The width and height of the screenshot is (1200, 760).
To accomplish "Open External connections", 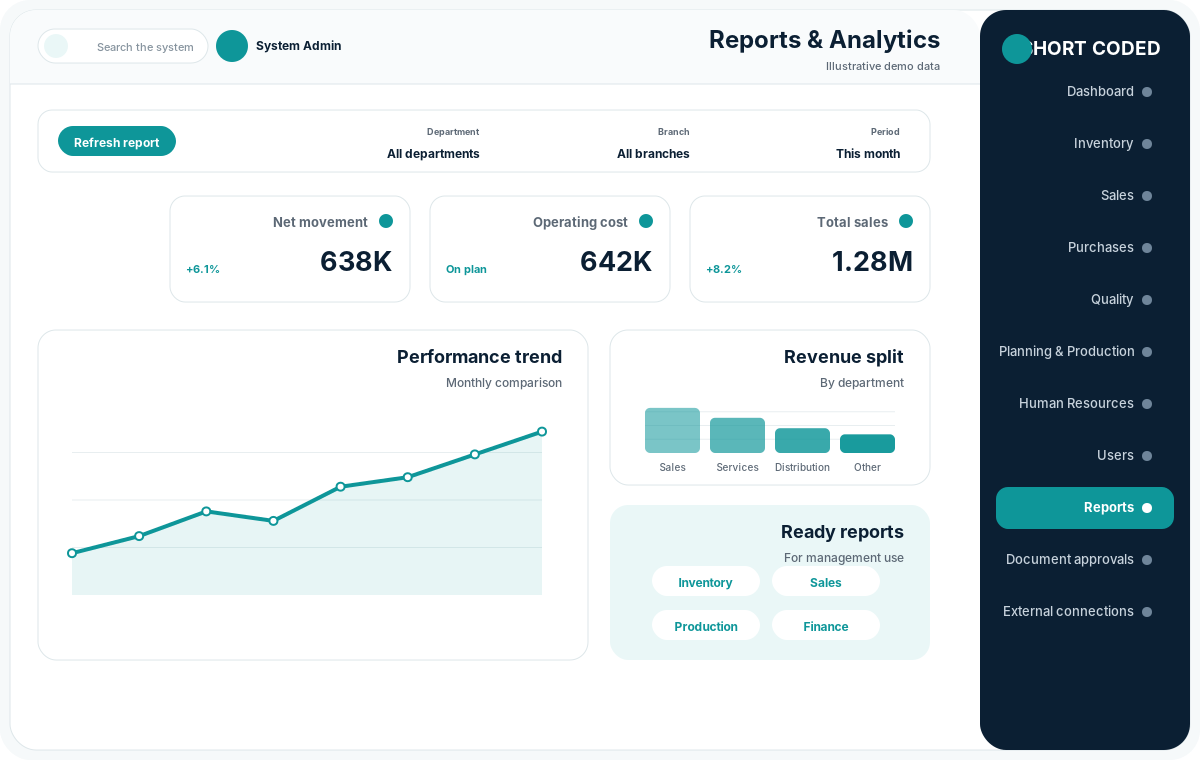I will click(x=1085, y=611).
